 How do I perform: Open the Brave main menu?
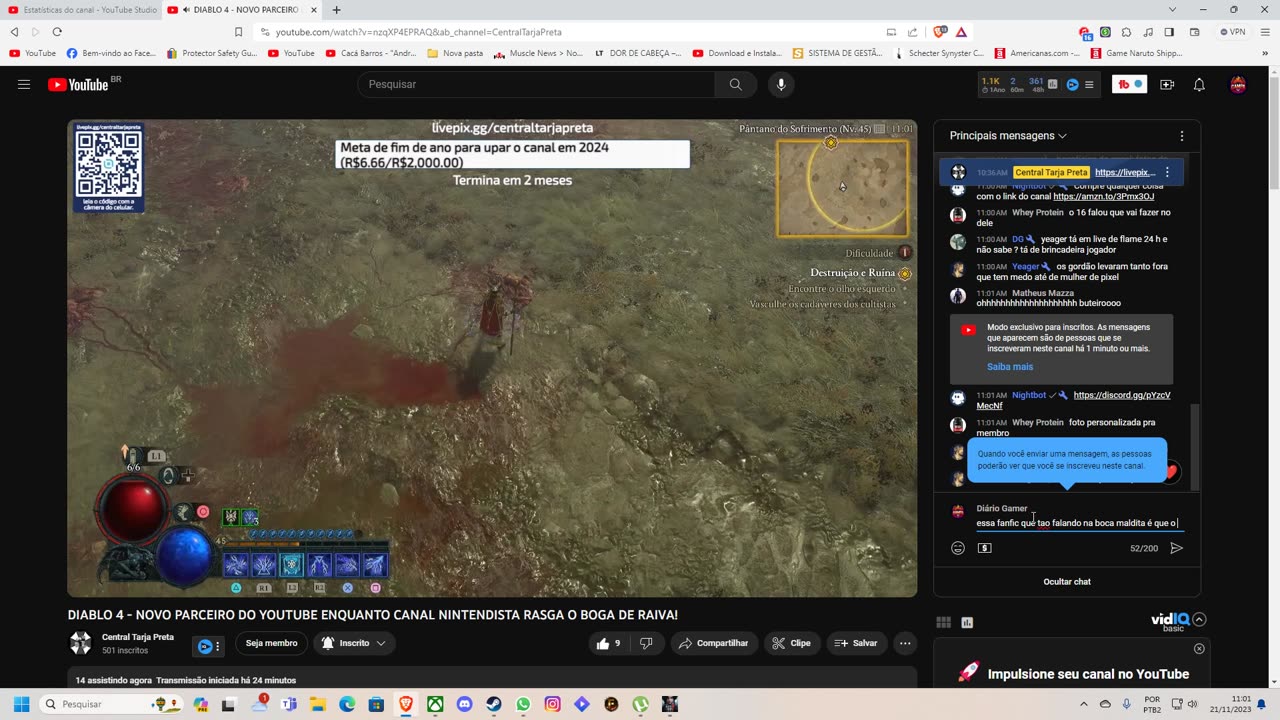1263,32
